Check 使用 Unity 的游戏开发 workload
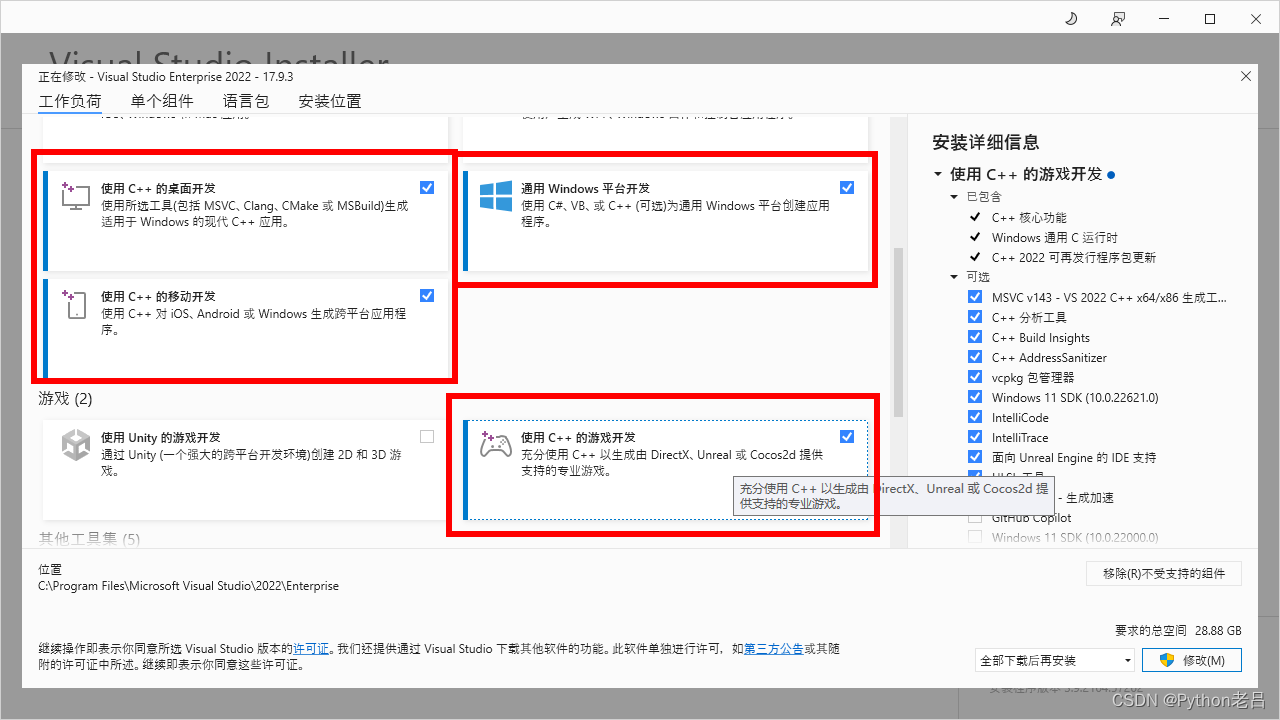This screenshot has width=1280, height=720. pos(427,436)
